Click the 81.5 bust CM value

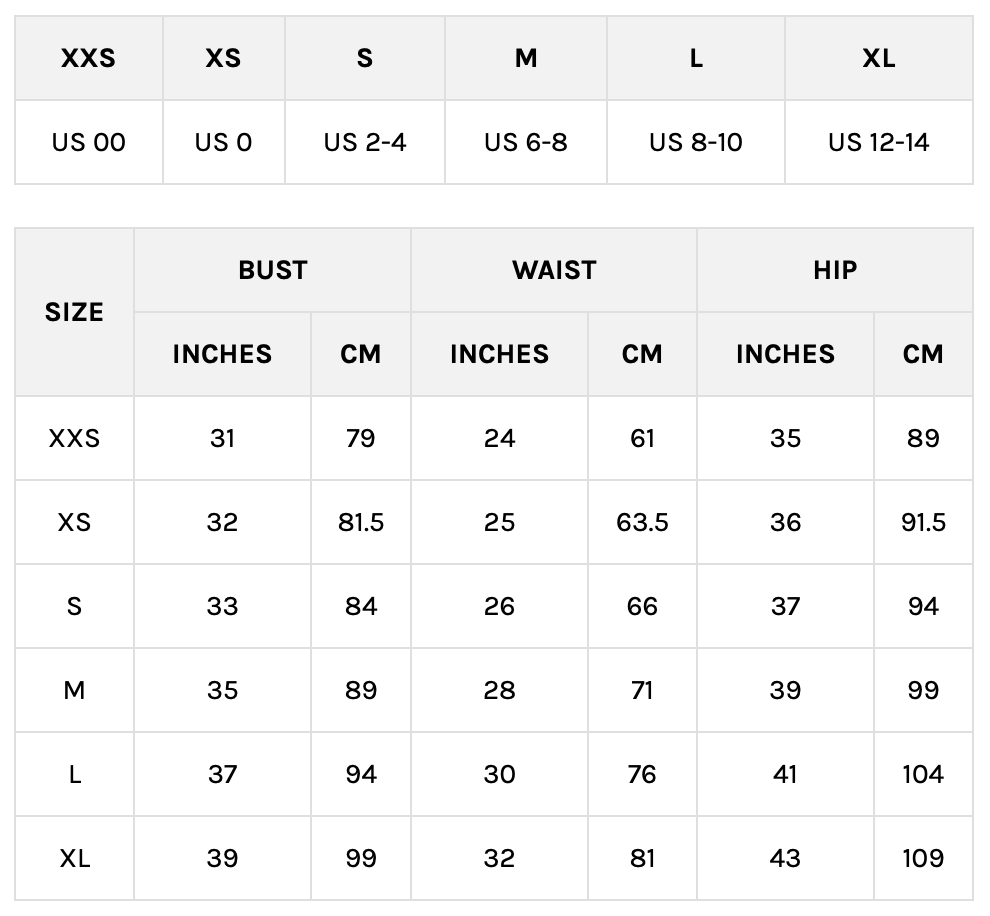coord(360,522)
